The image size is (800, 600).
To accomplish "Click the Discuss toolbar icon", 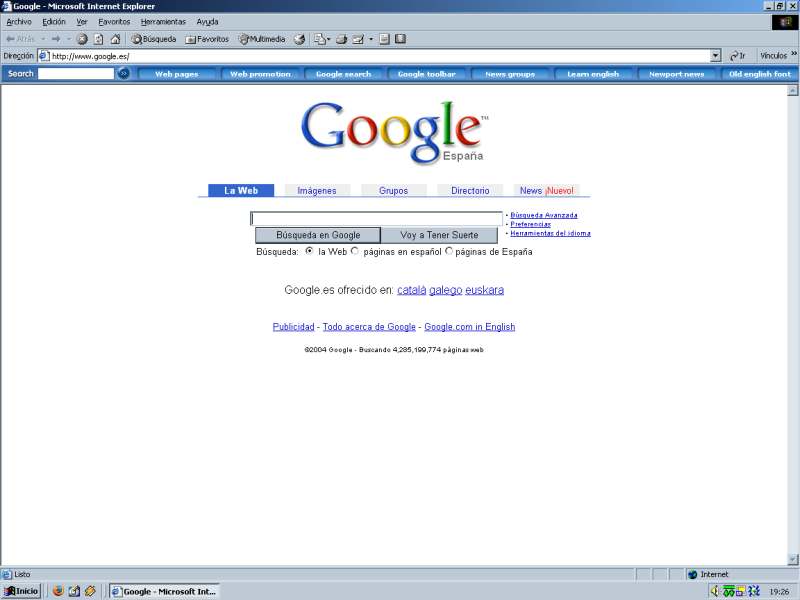I will click(385, 39).
